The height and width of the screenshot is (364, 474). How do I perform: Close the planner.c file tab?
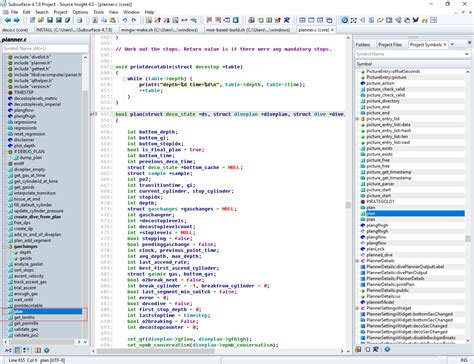pyautogui.click(x=332, y=30)
